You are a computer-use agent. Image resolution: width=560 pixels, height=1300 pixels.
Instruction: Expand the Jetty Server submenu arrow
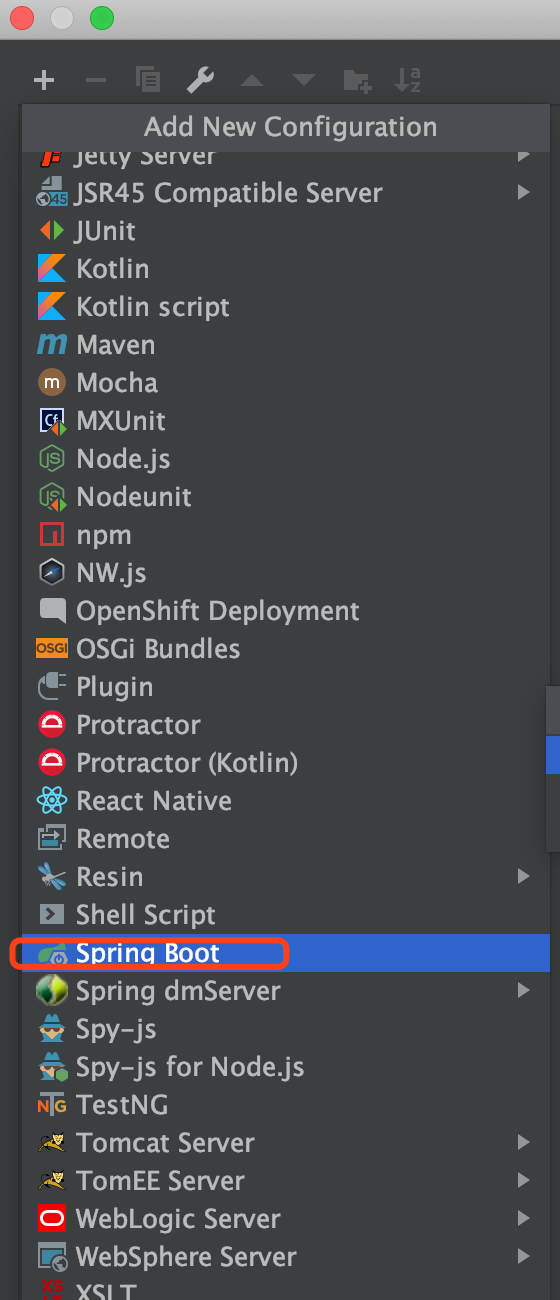click(x=524, y=155)
